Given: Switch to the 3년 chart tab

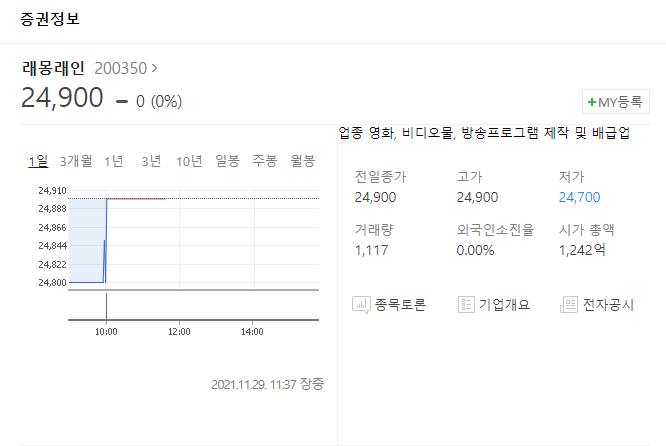Looking at the screenshot, I should pyautogui.click(x=151, y=161).
